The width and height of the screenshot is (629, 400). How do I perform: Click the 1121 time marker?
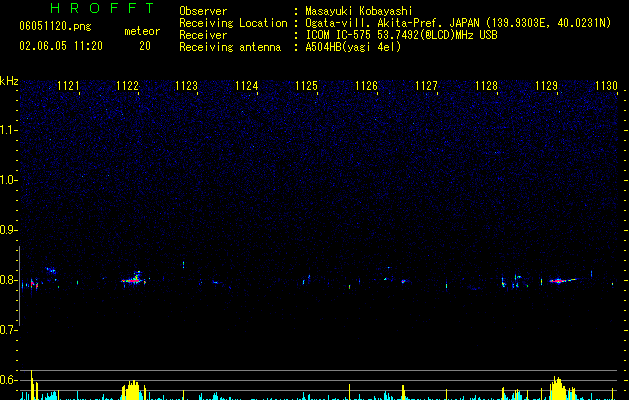[68, 86]
